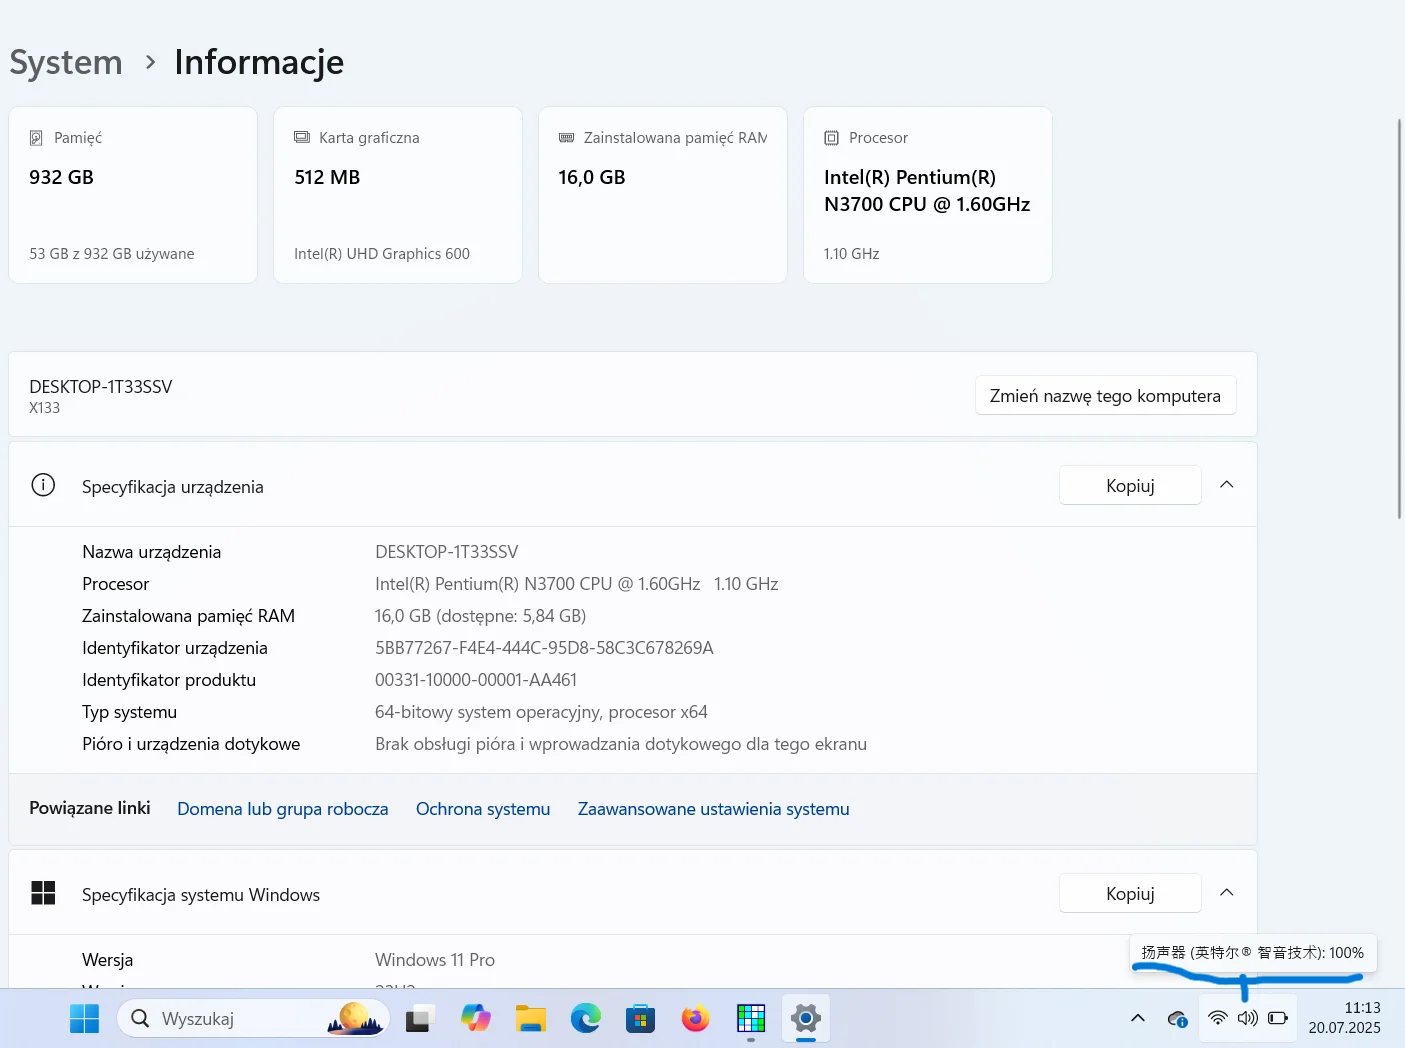The height and width of the screenshot is (1048, 1405).
Task: Click the Brak obsługi pióra touch support text
Action: coord(621,744)
